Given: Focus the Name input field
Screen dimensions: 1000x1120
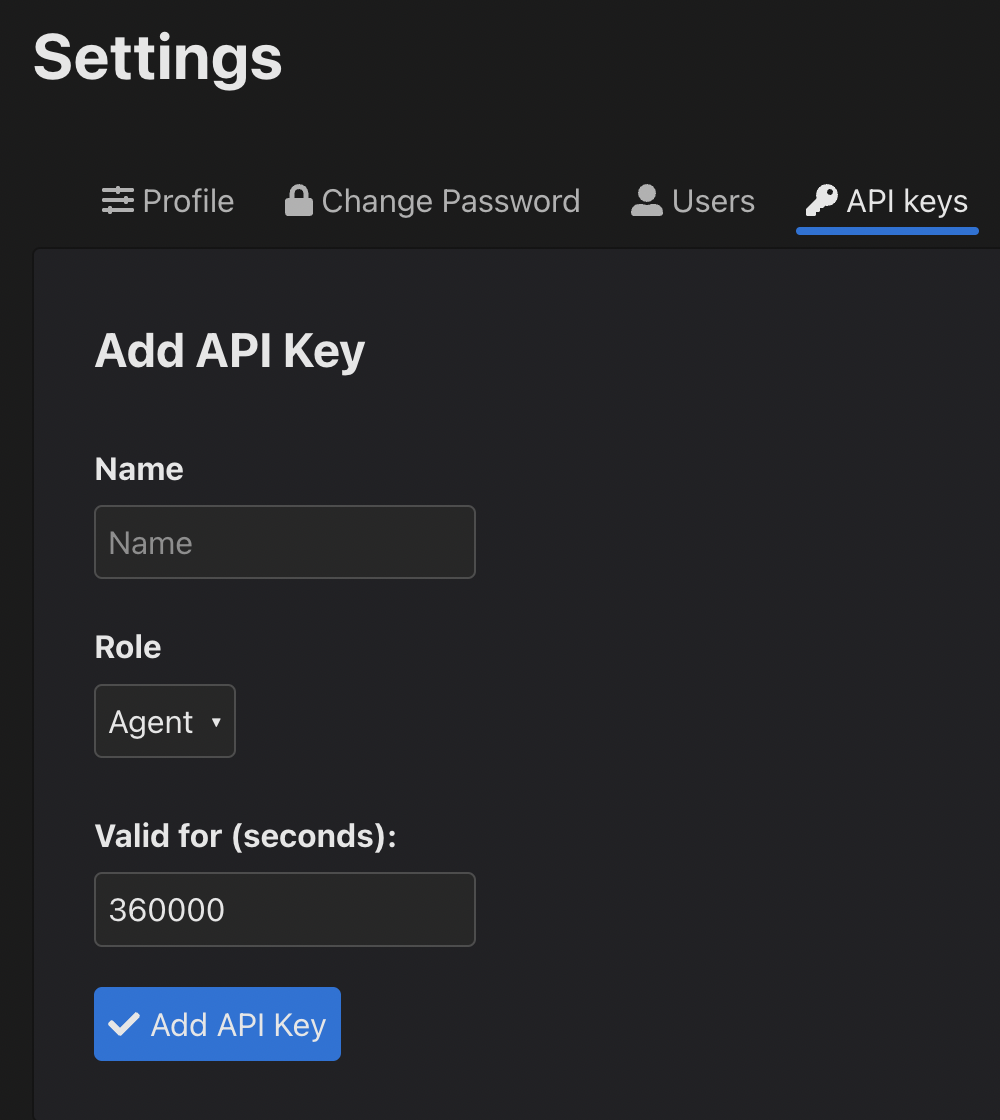Looking at the screenshot, I should pos(284,542).
